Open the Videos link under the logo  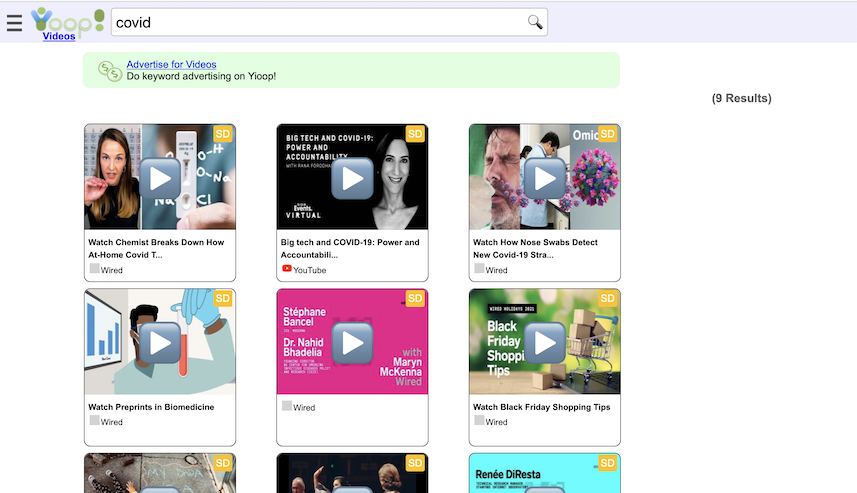click(x=59, y=36)
